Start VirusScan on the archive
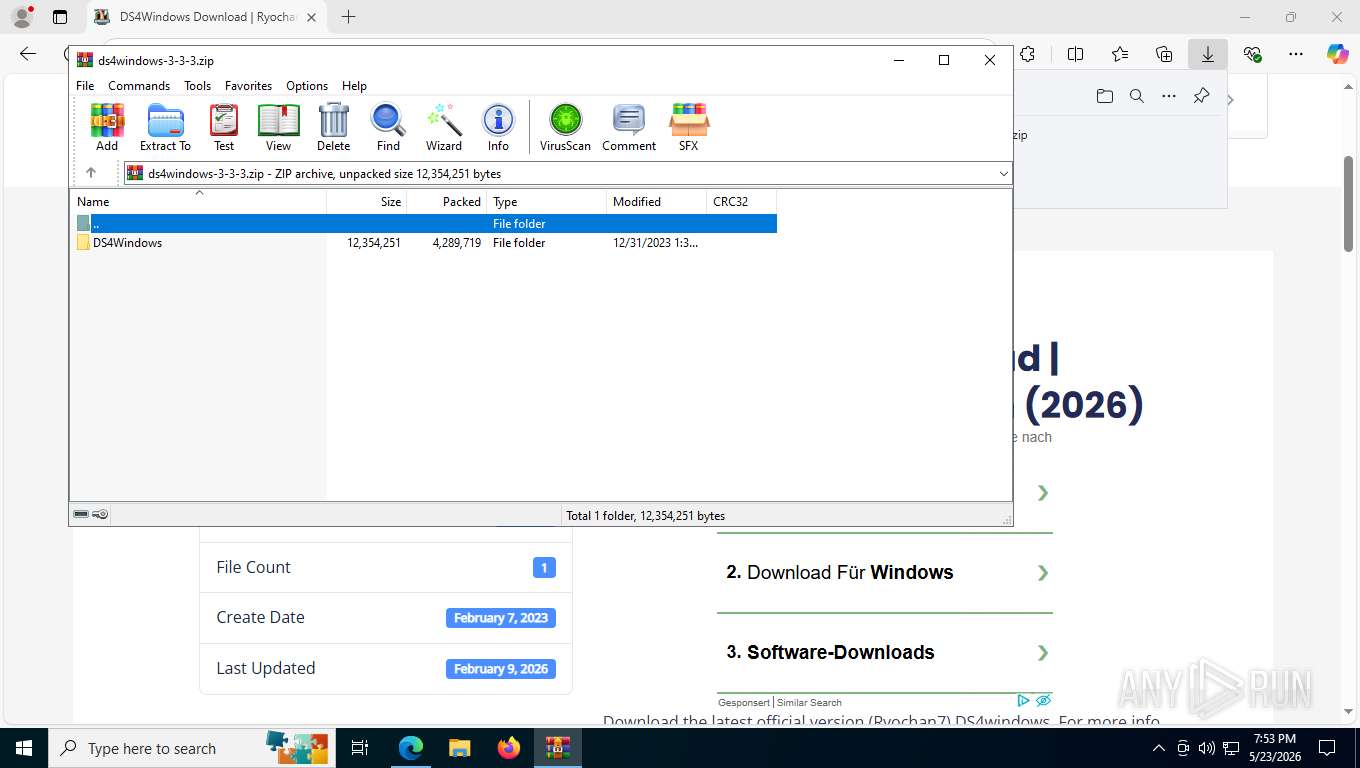Screen dimensions: 1360x768 [565, 127]
